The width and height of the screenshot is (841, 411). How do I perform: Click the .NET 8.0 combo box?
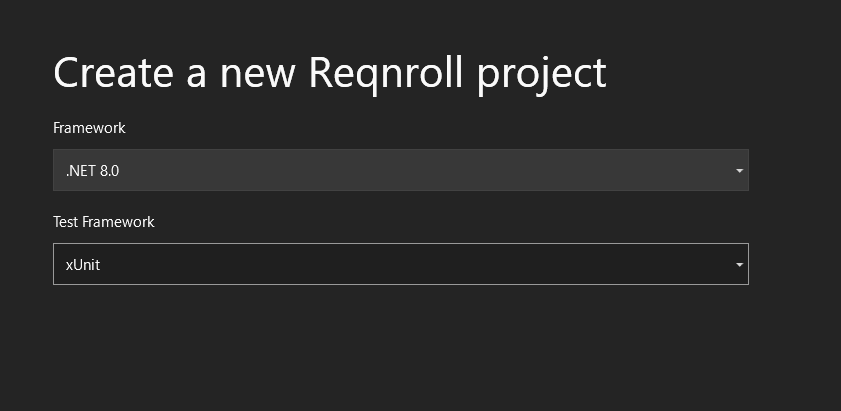coord(400,170)
